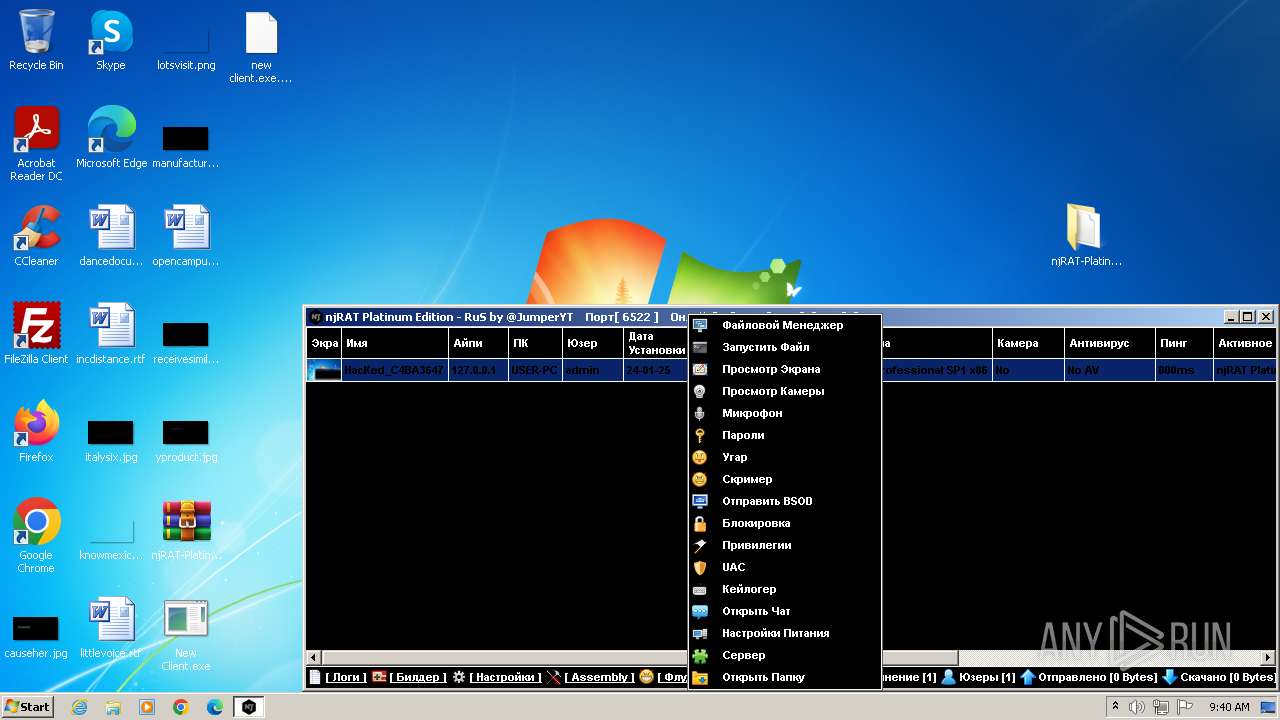Click the Юзеры user icon in status bar
Screen dimensions: 1280x720
(x=948, y=677)
